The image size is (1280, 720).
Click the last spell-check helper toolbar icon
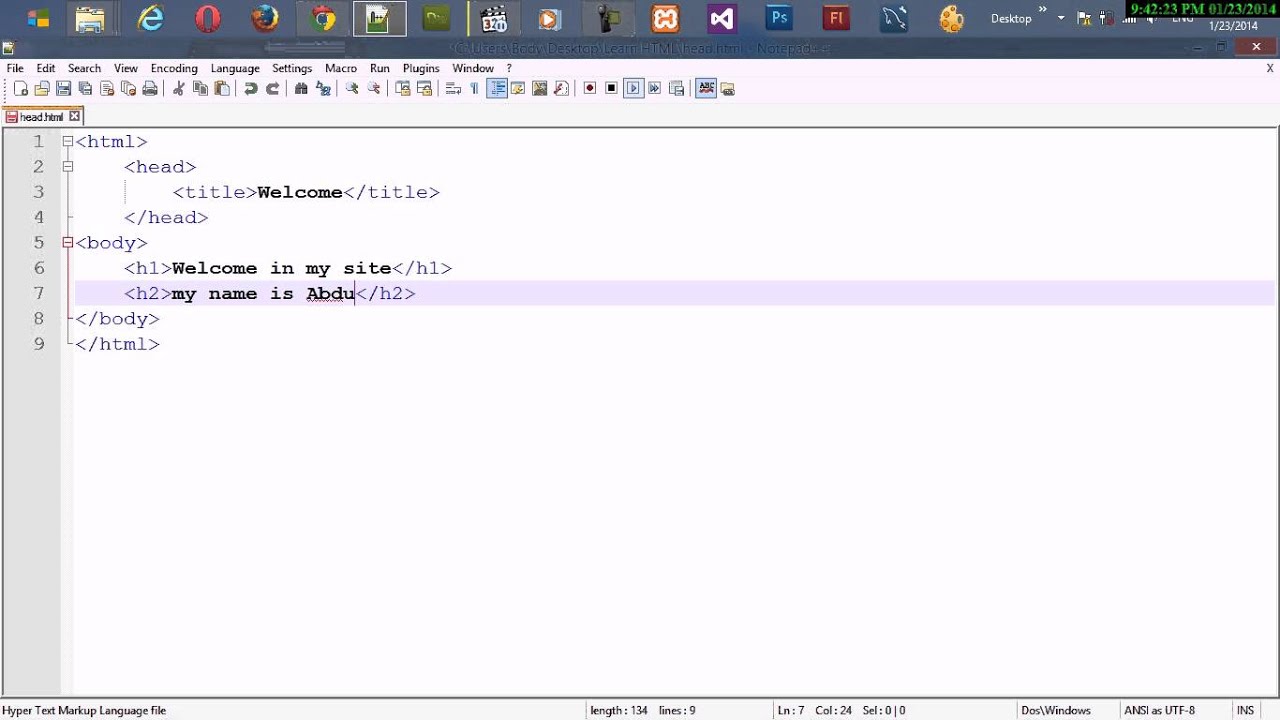tap(728, 89)
